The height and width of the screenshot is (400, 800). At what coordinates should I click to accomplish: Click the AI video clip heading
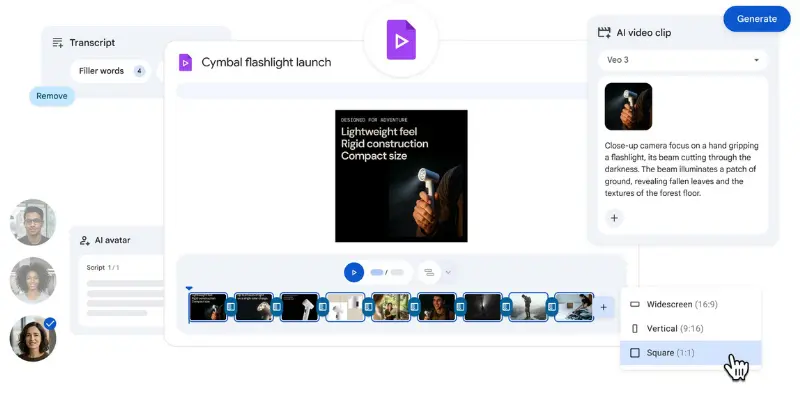pyautogui.click(x=644, y=33)
